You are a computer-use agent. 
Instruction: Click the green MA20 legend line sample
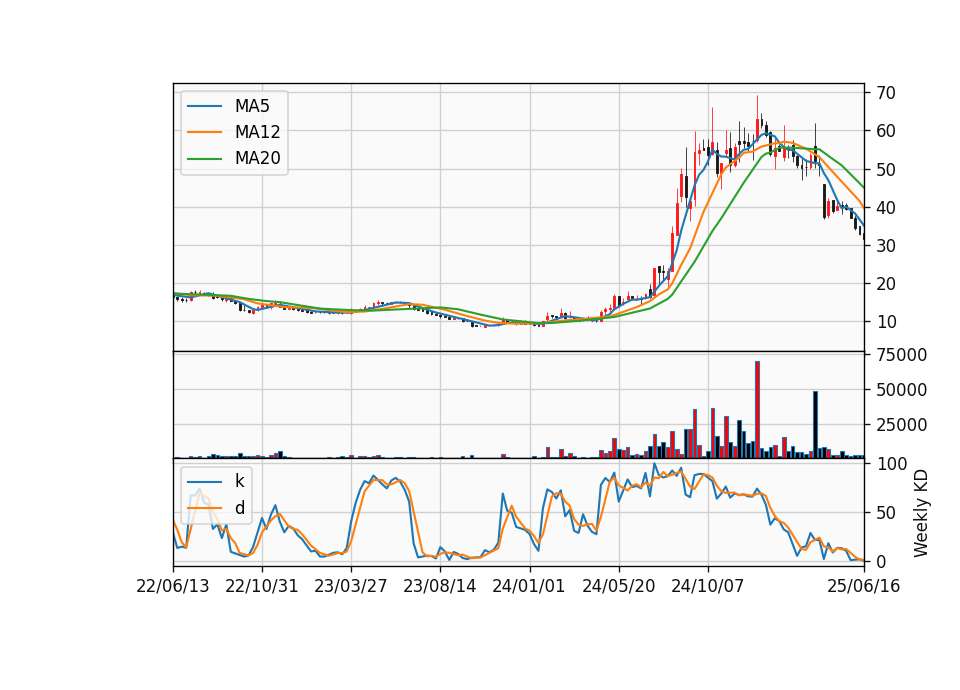[x=204, y=158]
